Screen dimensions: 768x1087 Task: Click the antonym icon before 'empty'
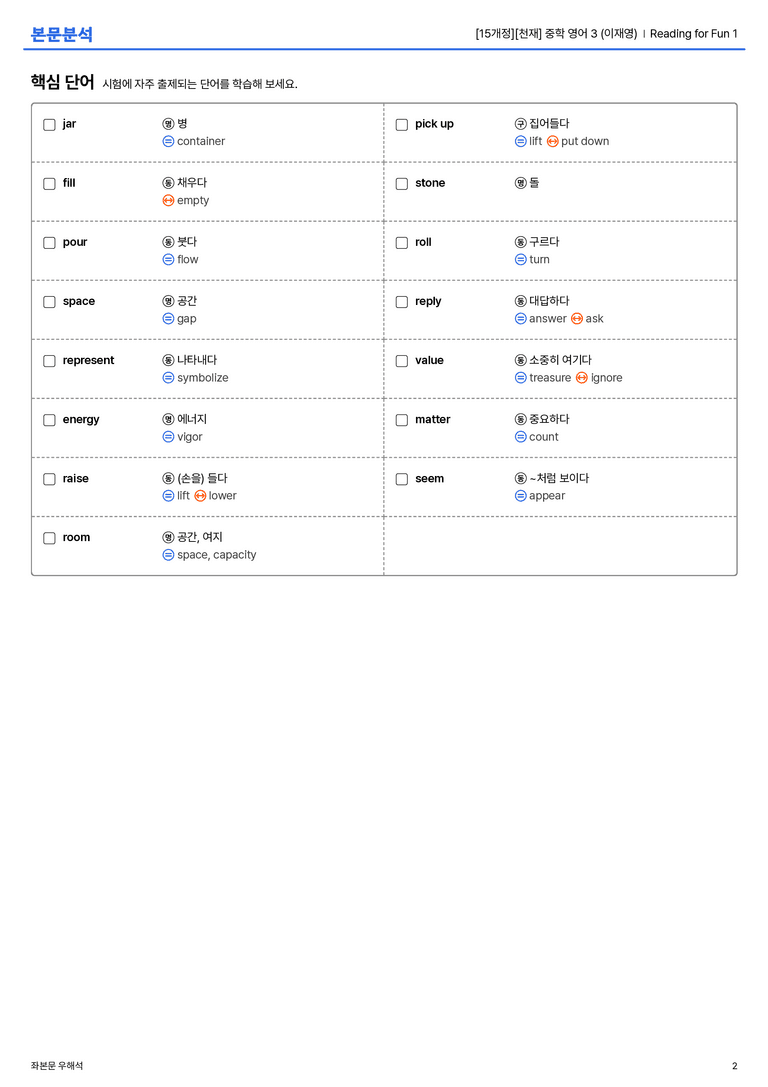coord(168,200)
